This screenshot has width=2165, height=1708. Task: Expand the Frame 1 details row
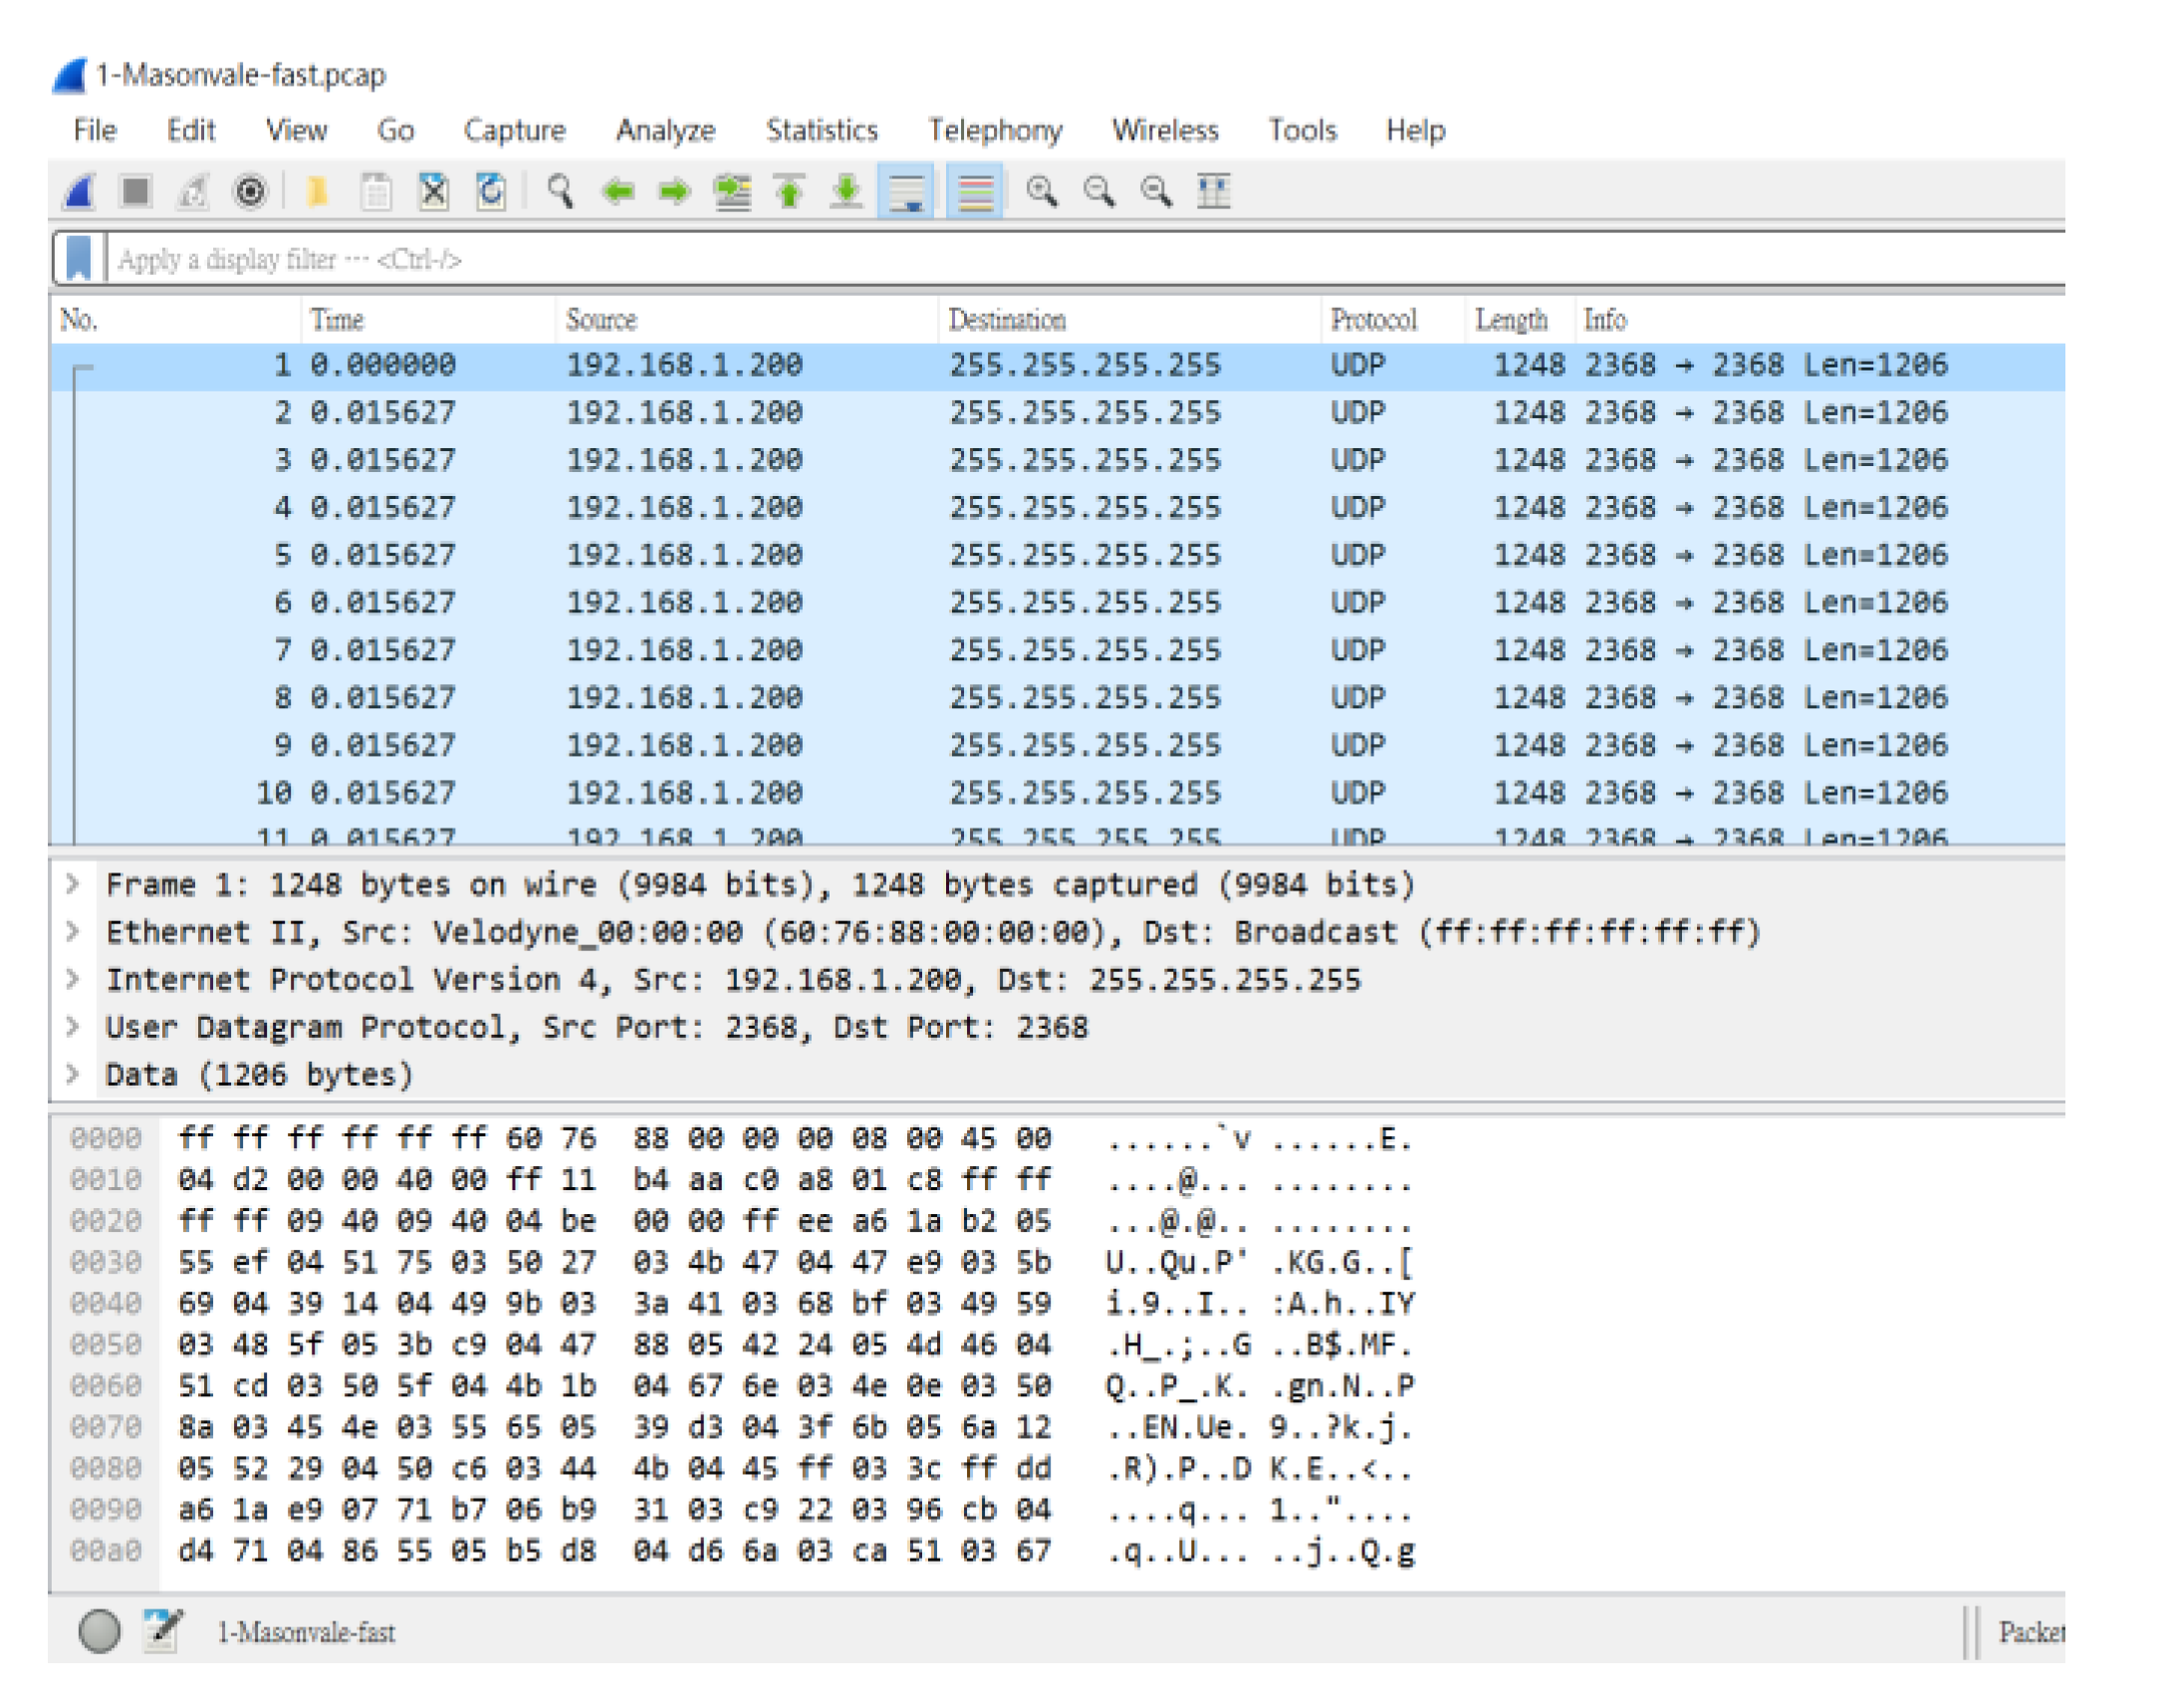73,884
